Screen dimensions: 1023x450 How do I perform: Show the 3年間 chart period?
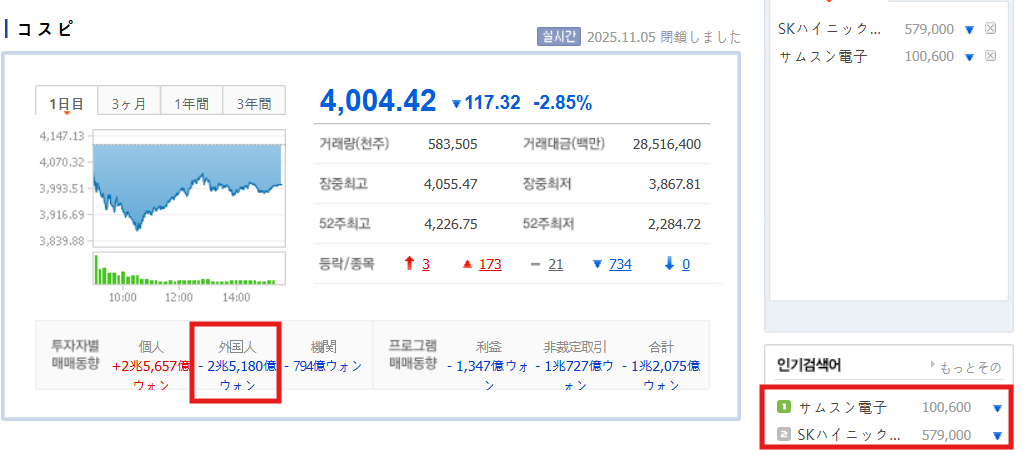pos(254,102)
